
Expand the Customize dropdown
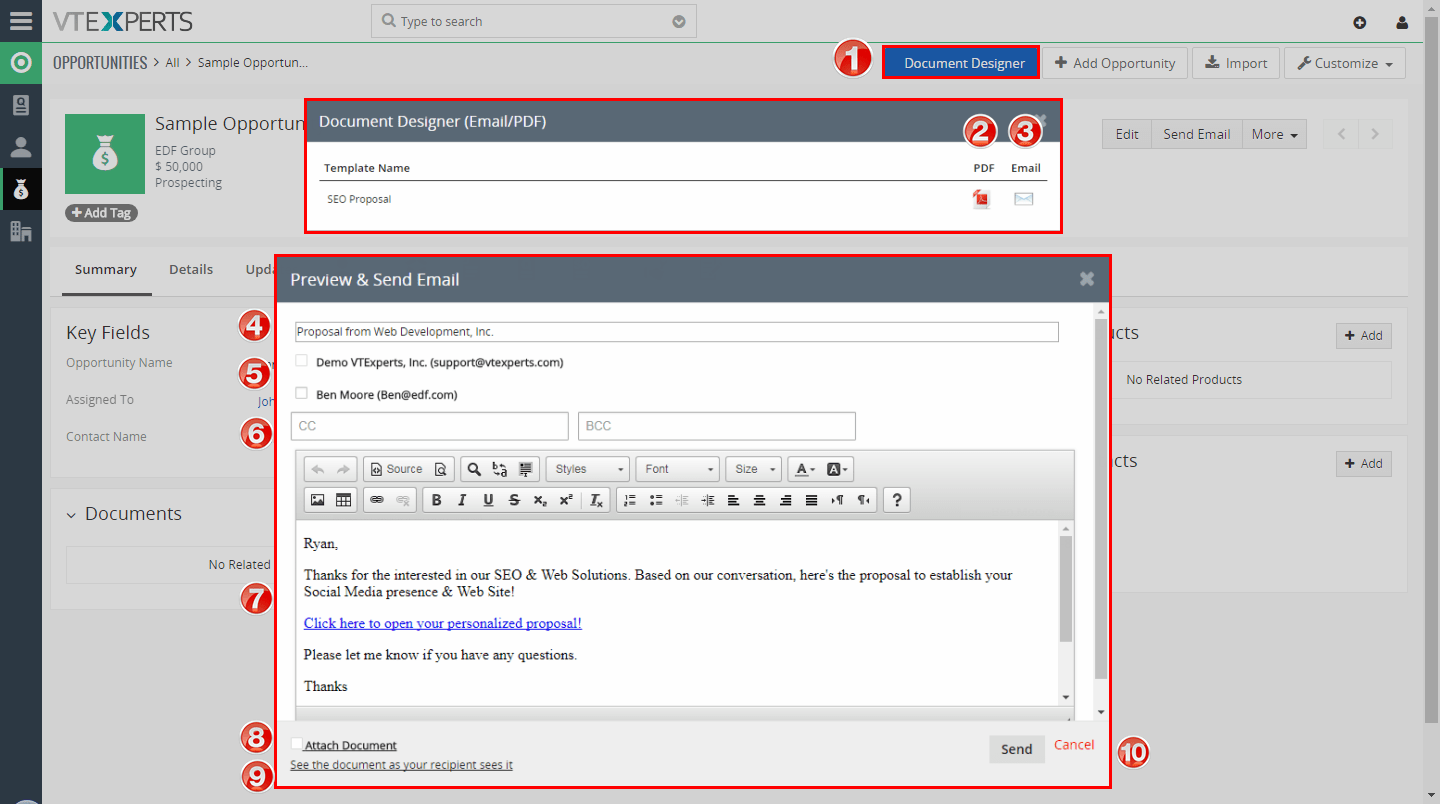[x=1344, y=62]
